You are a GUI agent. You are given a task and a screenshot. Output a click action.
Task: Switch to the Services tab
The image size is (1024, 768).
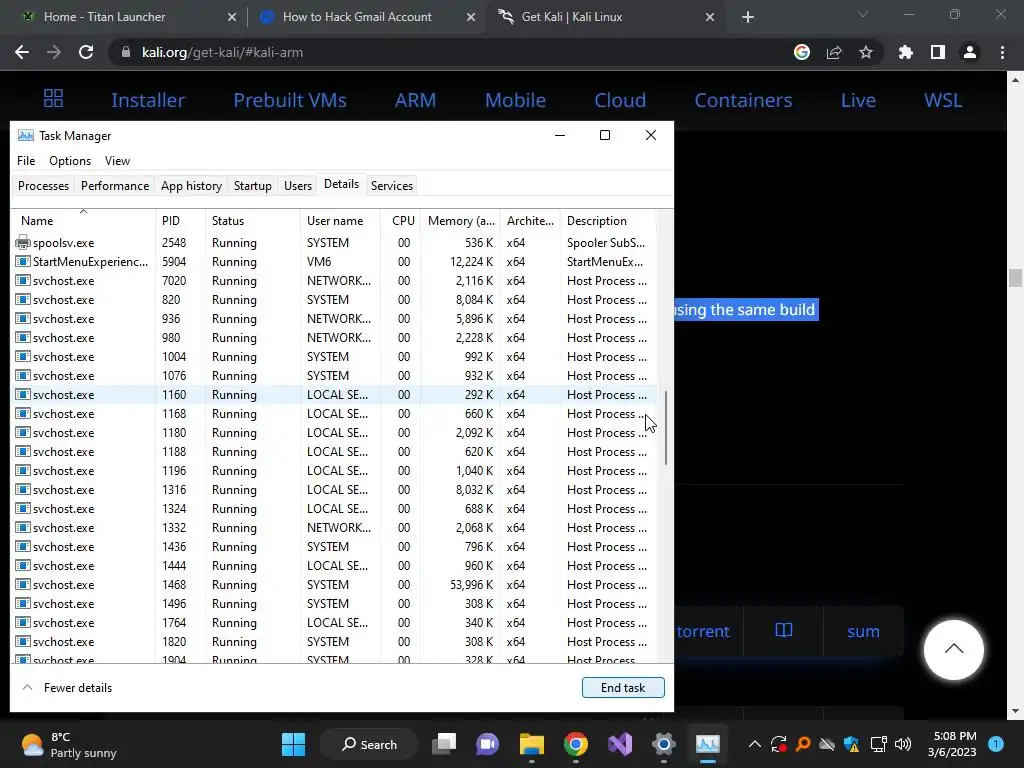click(392, 186)
